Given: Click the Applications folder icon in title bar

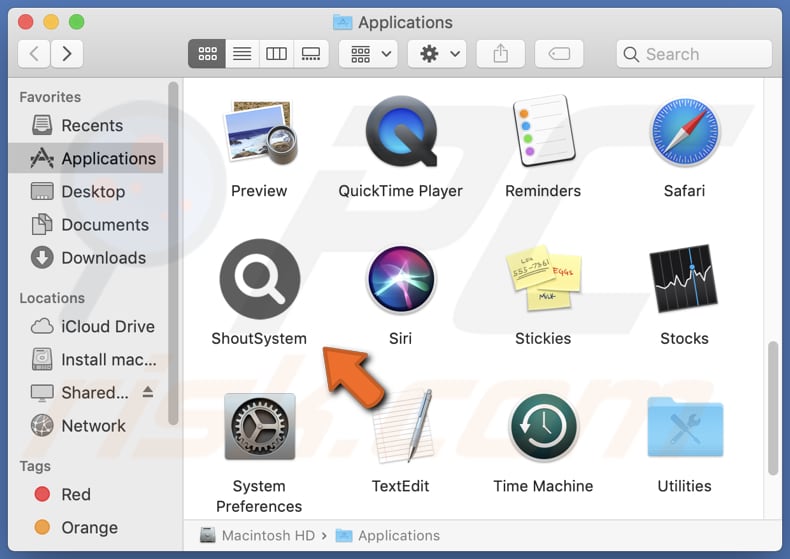Looking at the screenshot, I should pyautogui.click(x=343, y=22).
